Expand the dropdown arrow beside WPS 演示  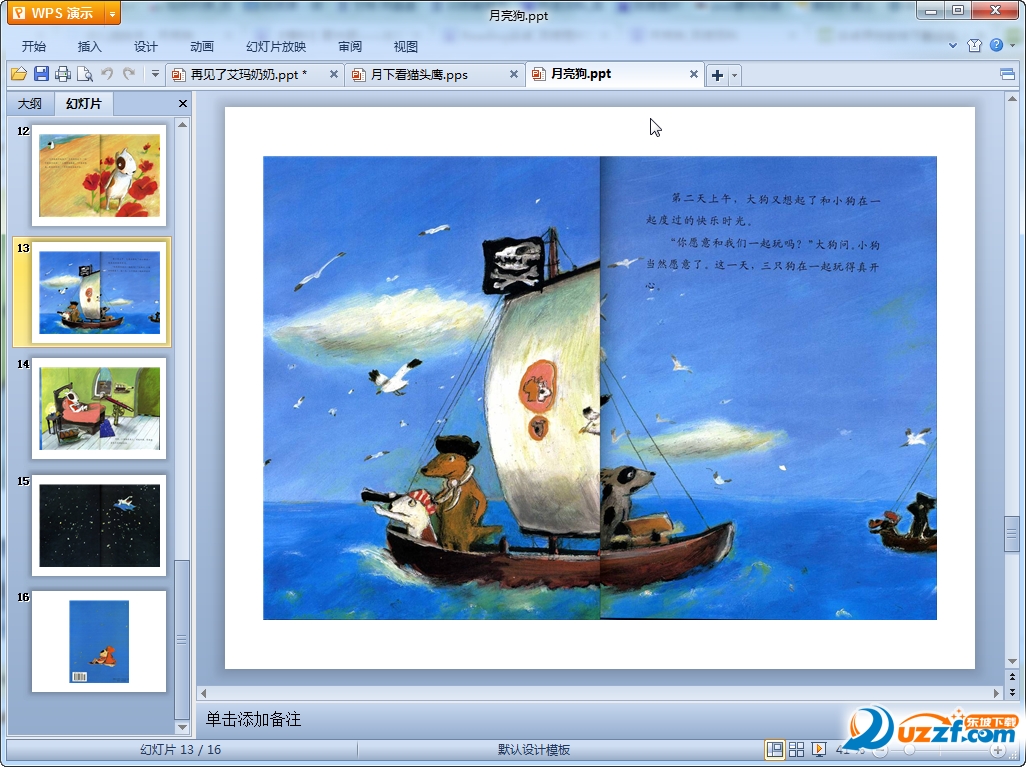point(113,13)
